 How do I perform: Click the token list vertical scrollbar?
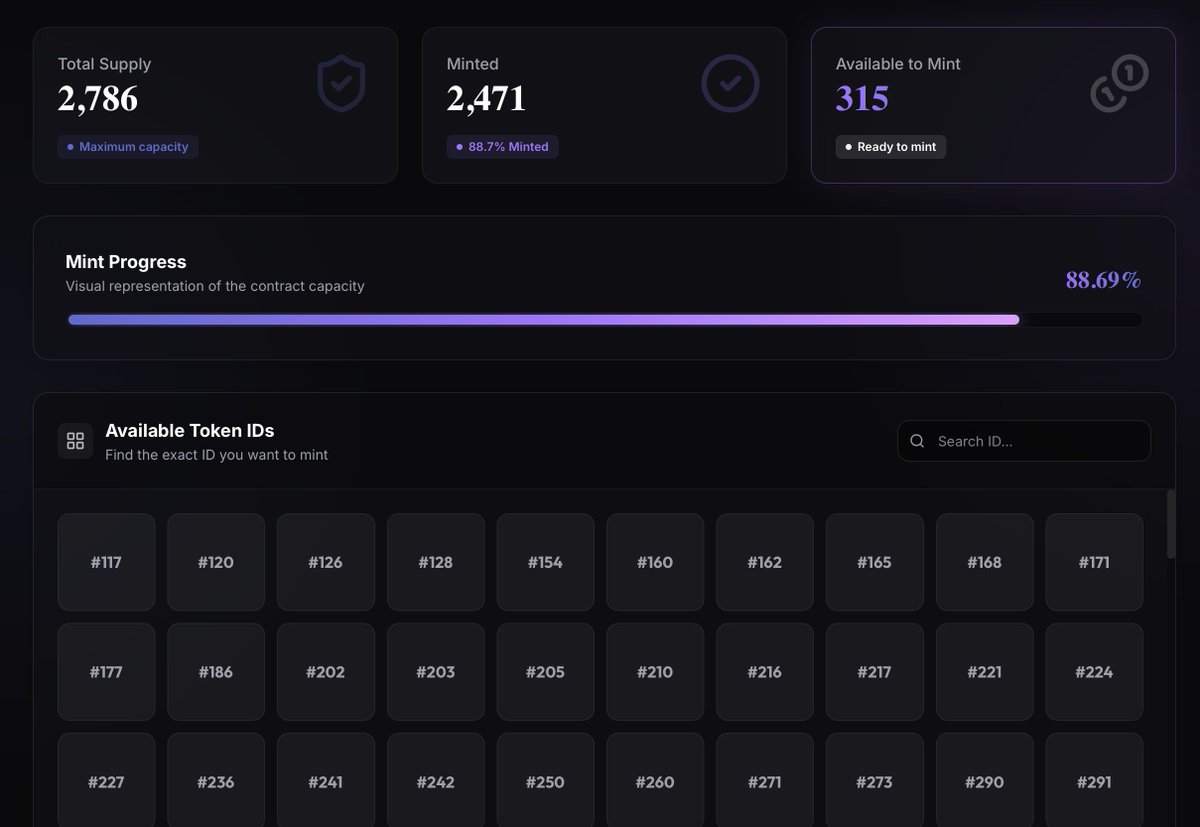tap(1171, 524)
